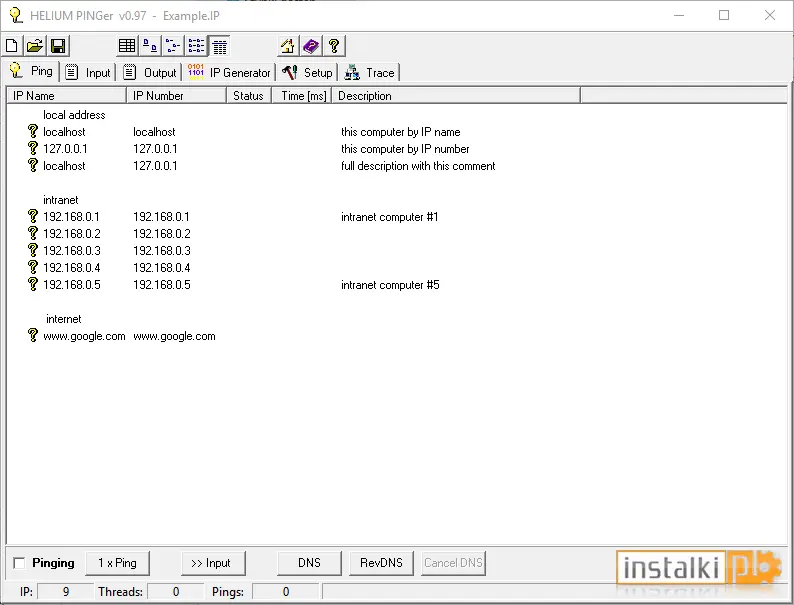This screenshot has width=794, height=605.
Task: Click the Threads count field
Action: 176,592
